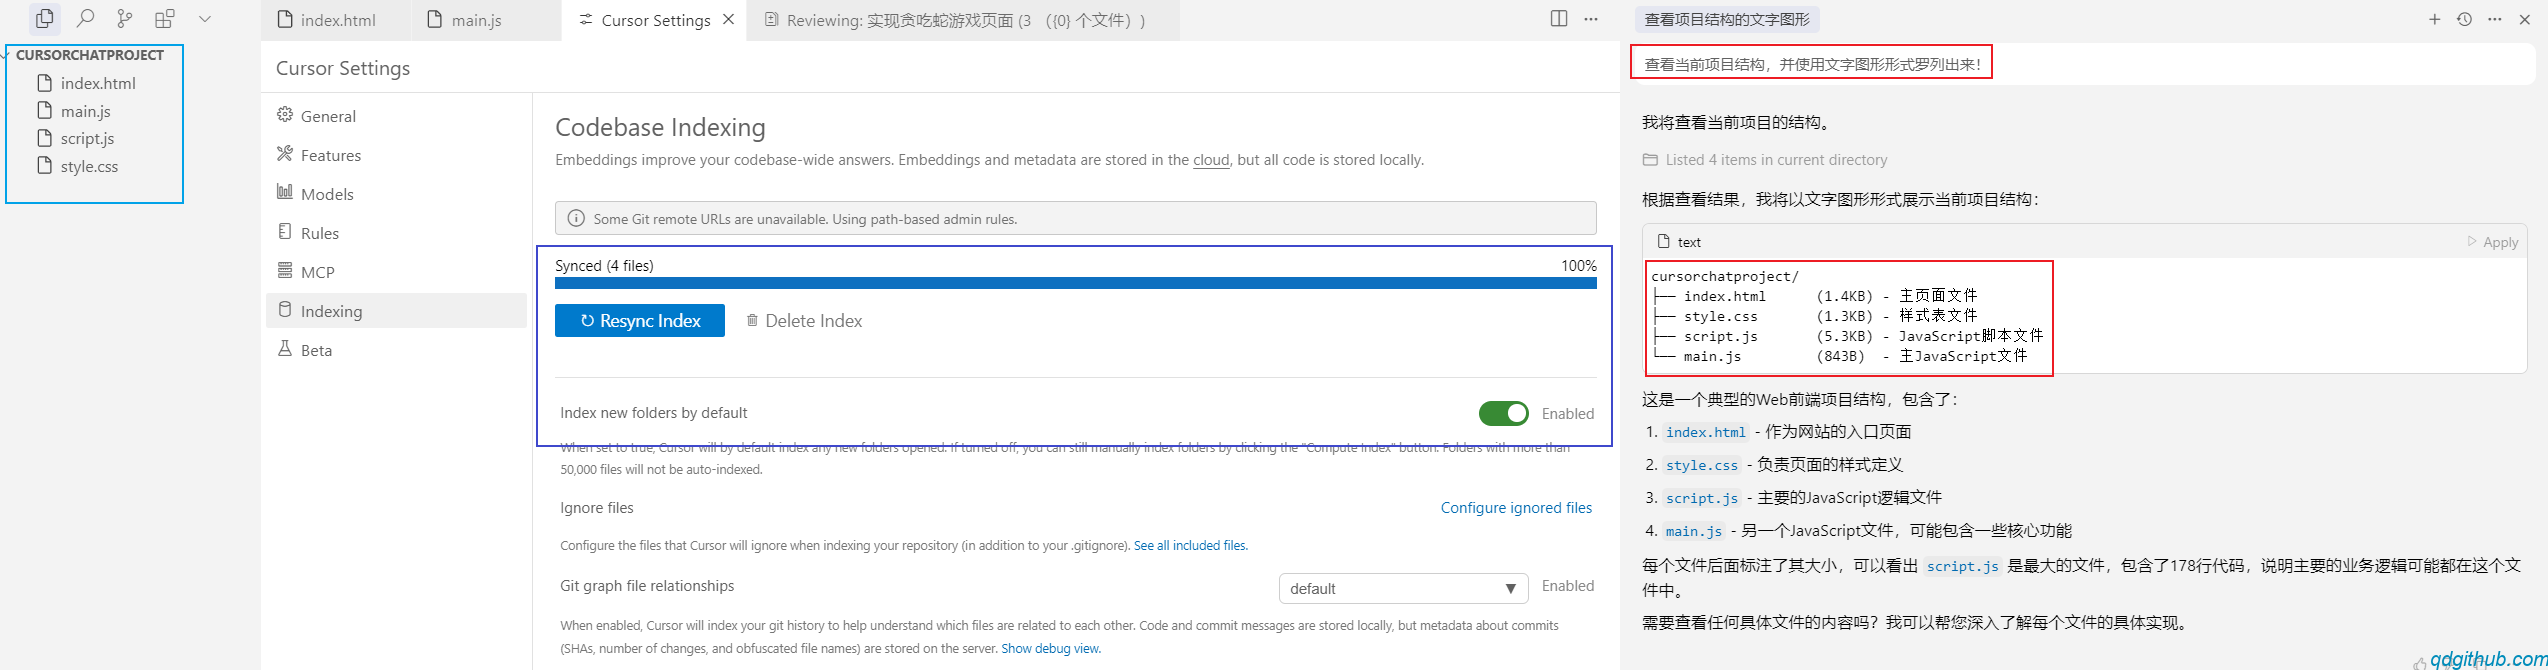Click Configure ignored files link
This screenshot has width=2548, height=670.
point(1516,508)
